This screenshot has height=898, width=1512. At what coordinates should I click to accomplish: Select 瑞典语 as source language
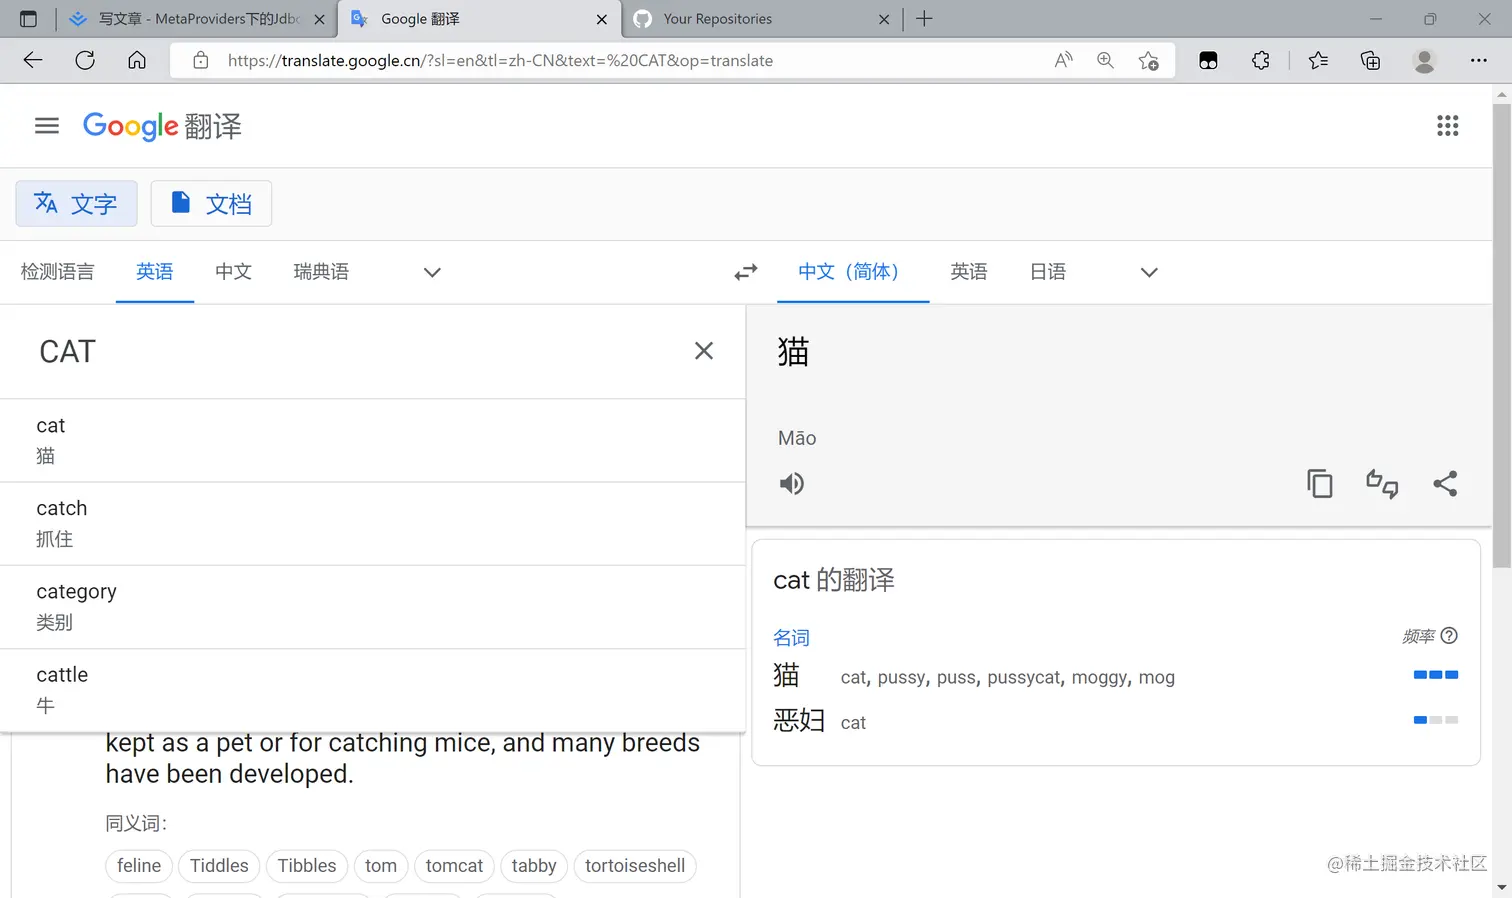[321, 272]
